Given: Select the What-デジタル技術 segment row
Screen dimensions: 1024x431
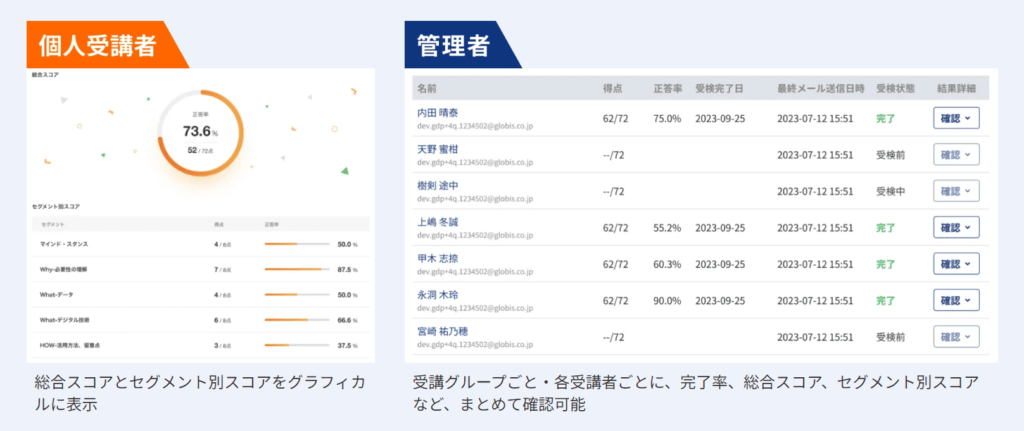Looking at the screenshot, I should click(x=200, y=320).
